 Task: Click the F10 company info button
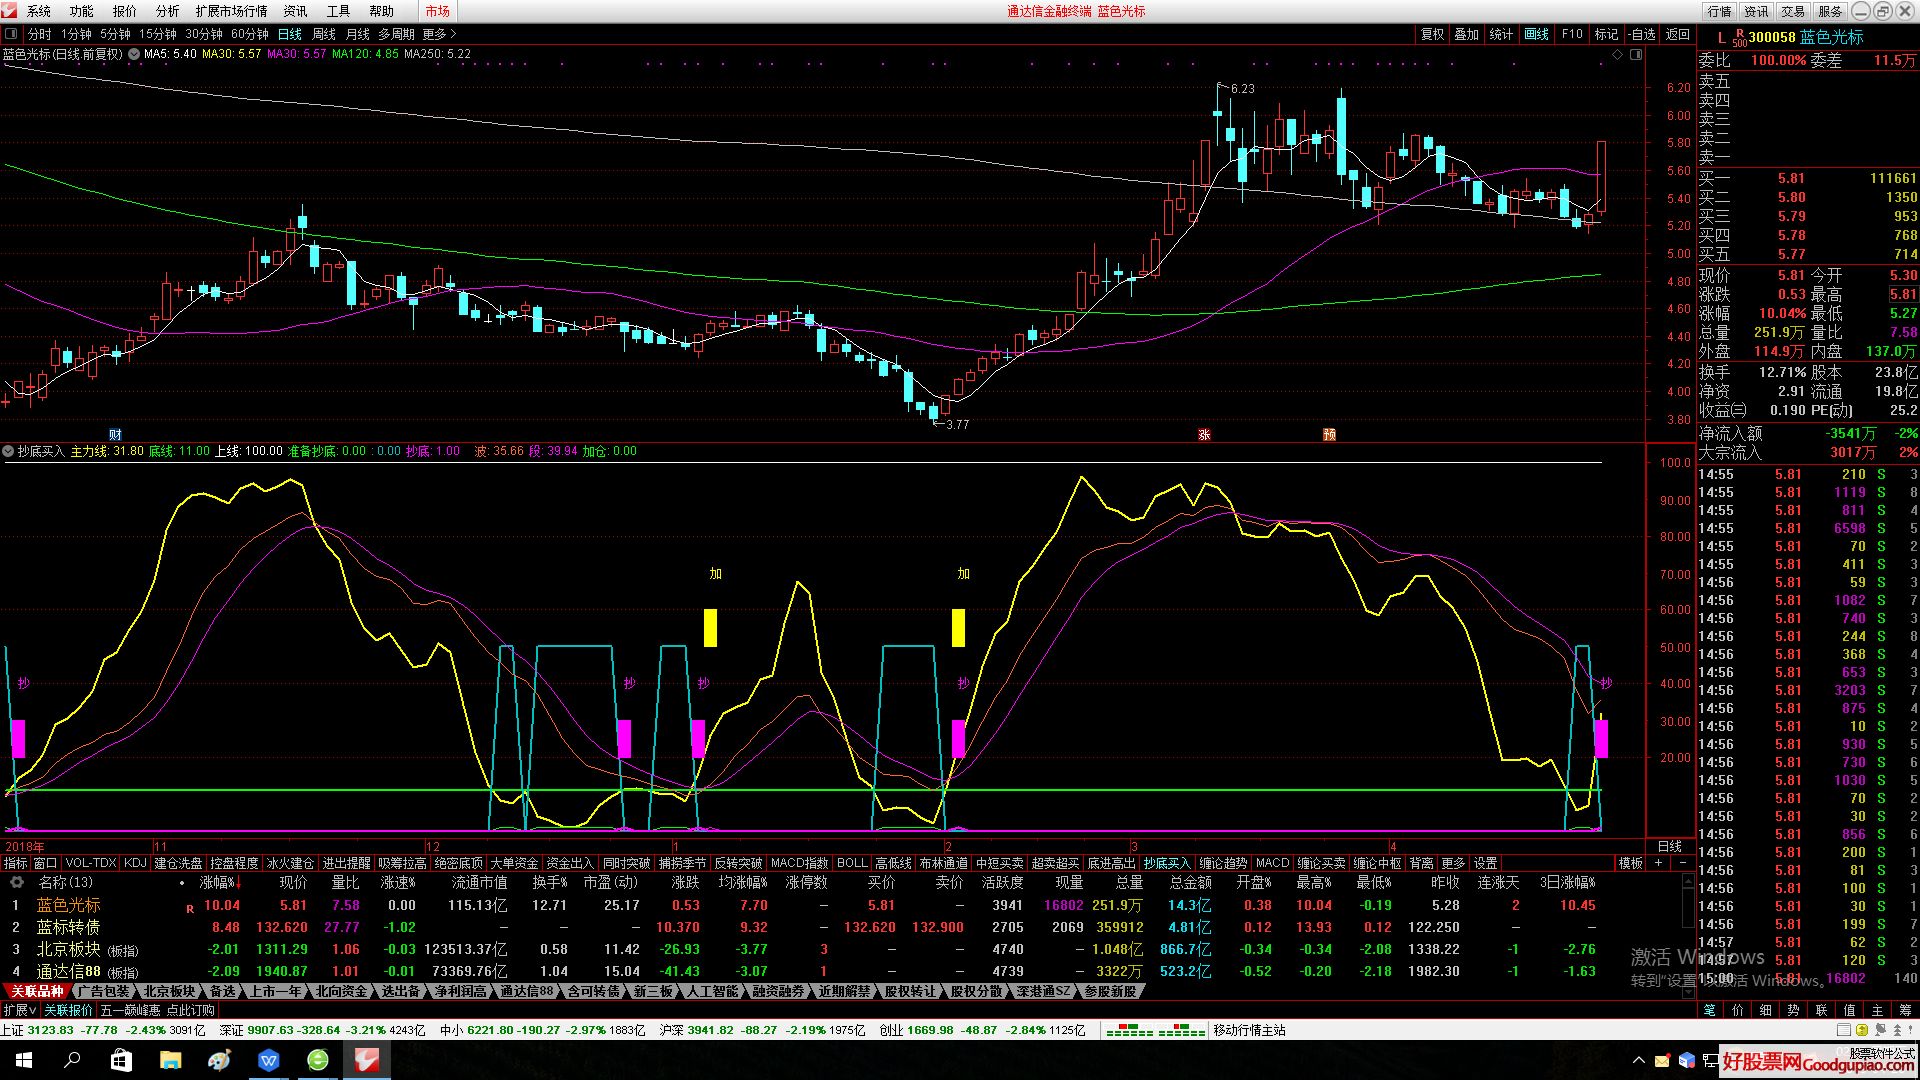tap(1572, 34)
